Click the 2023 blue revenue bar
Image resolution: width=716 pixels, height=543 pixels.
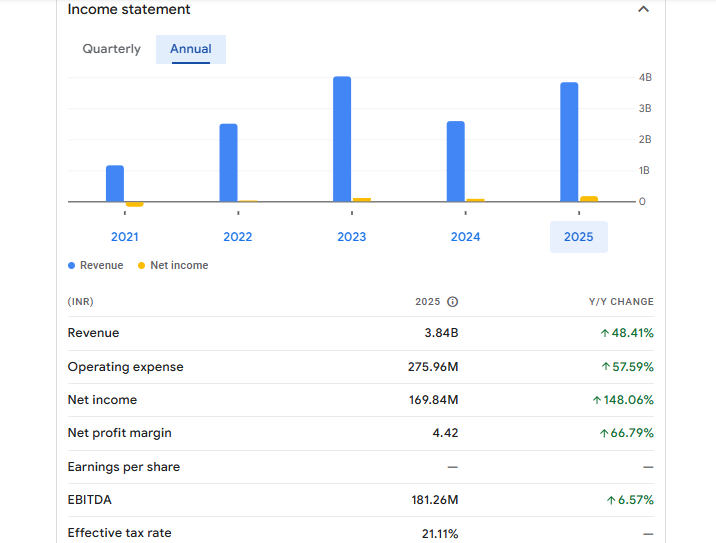pyautogui.click(x=342, y=139)
